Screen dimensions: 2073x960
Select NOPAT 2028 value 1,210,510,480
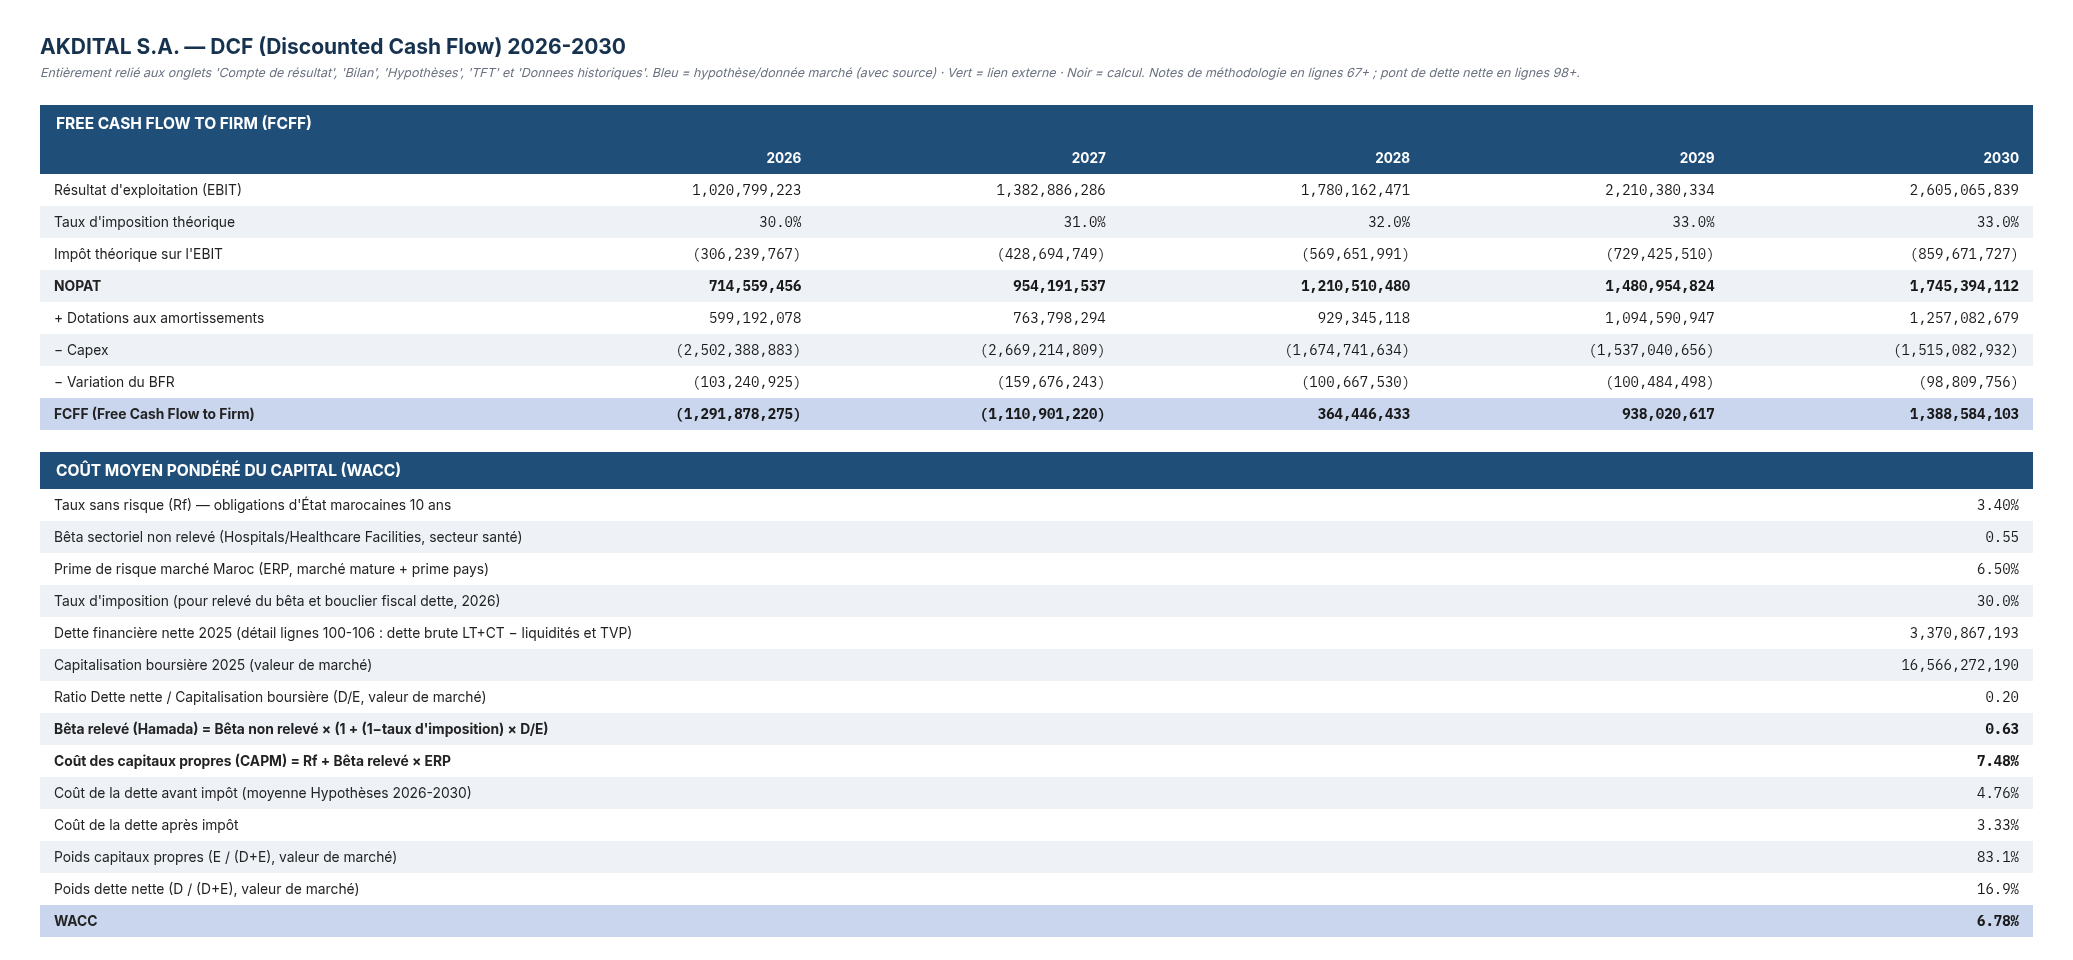[x=1355, y=286]
